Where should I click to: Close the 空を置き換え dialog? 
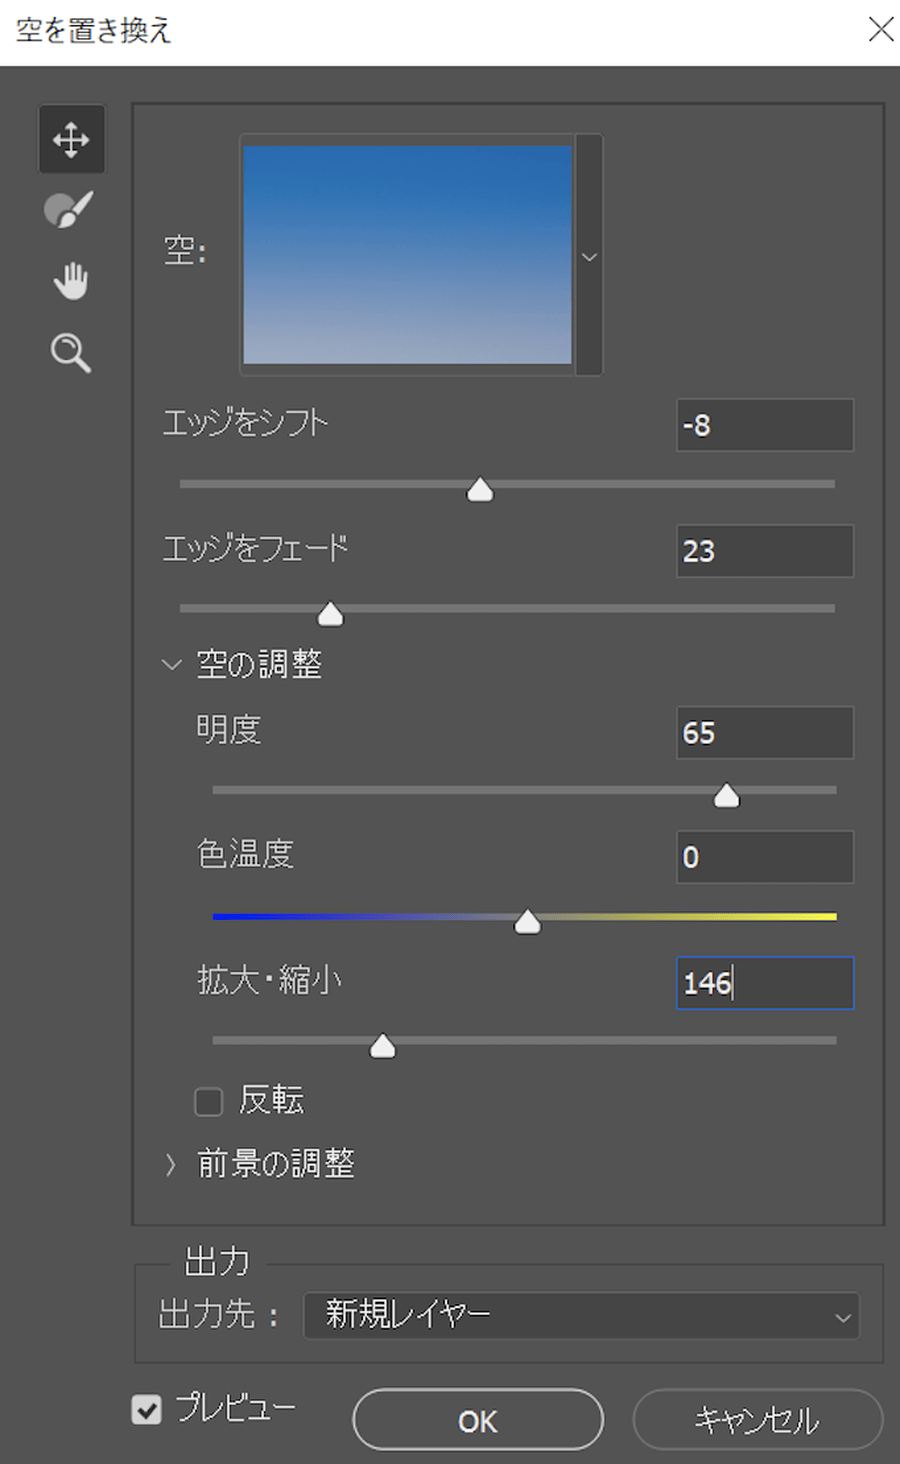(881, 29)
